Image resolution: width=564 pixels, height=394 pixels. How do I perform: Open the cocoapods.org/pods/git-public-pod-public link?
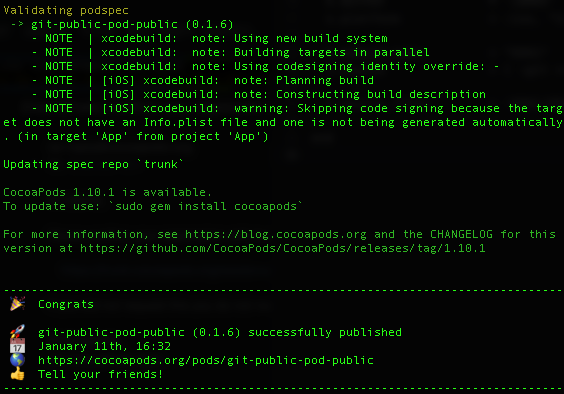pos(206,360)
